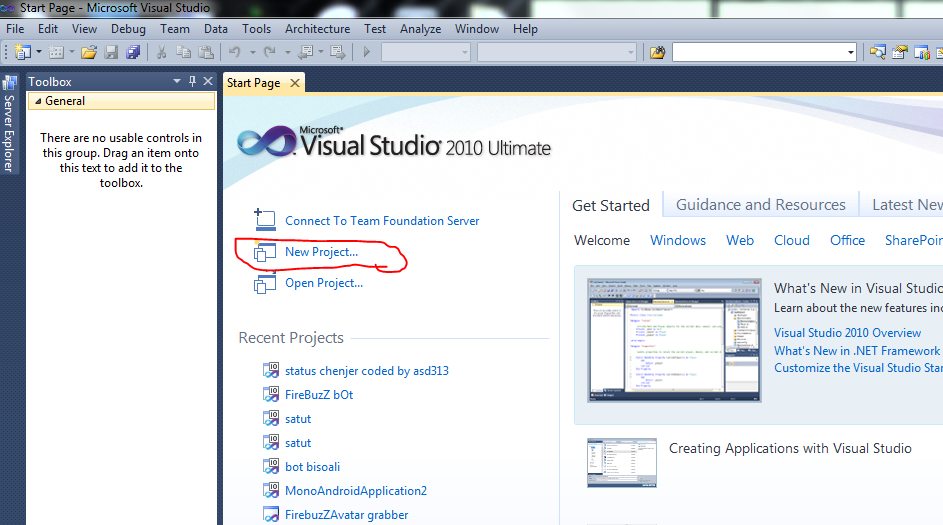Collapse the General toolbox group
Screen dimensions: 943x525
tap(38, 101)
